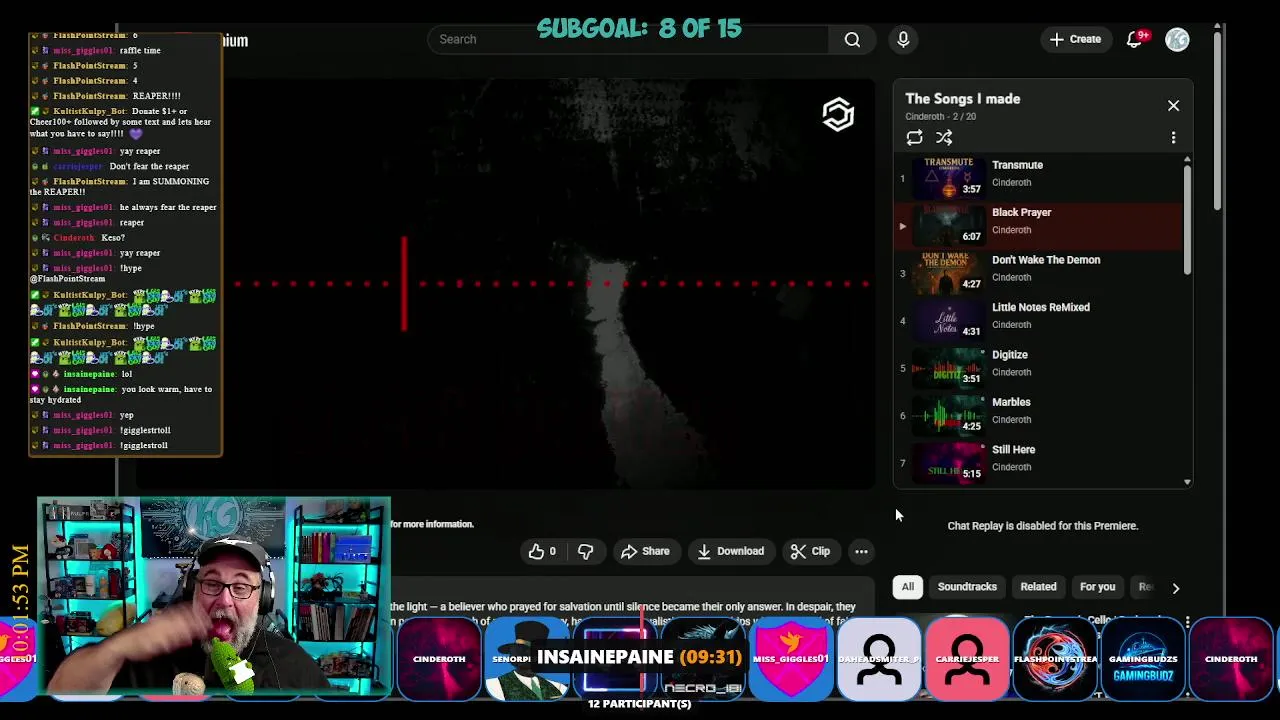Open more actions ellipsis under video

pos(861,551)
